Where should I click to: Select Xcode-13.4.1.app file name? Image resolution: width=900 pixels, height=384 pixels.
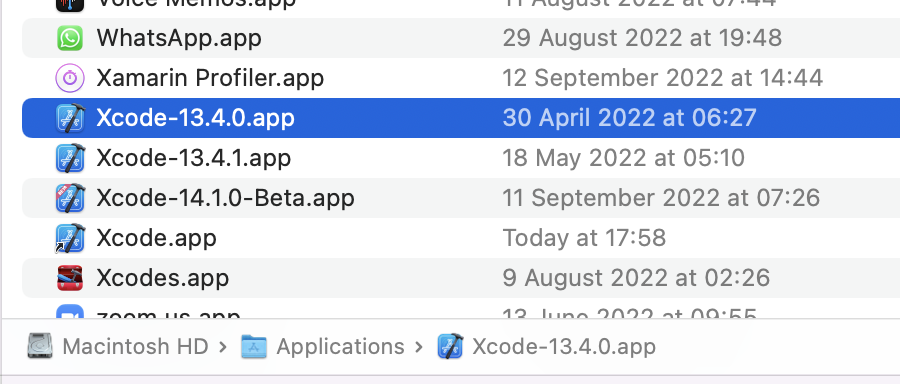pos(193,158)
